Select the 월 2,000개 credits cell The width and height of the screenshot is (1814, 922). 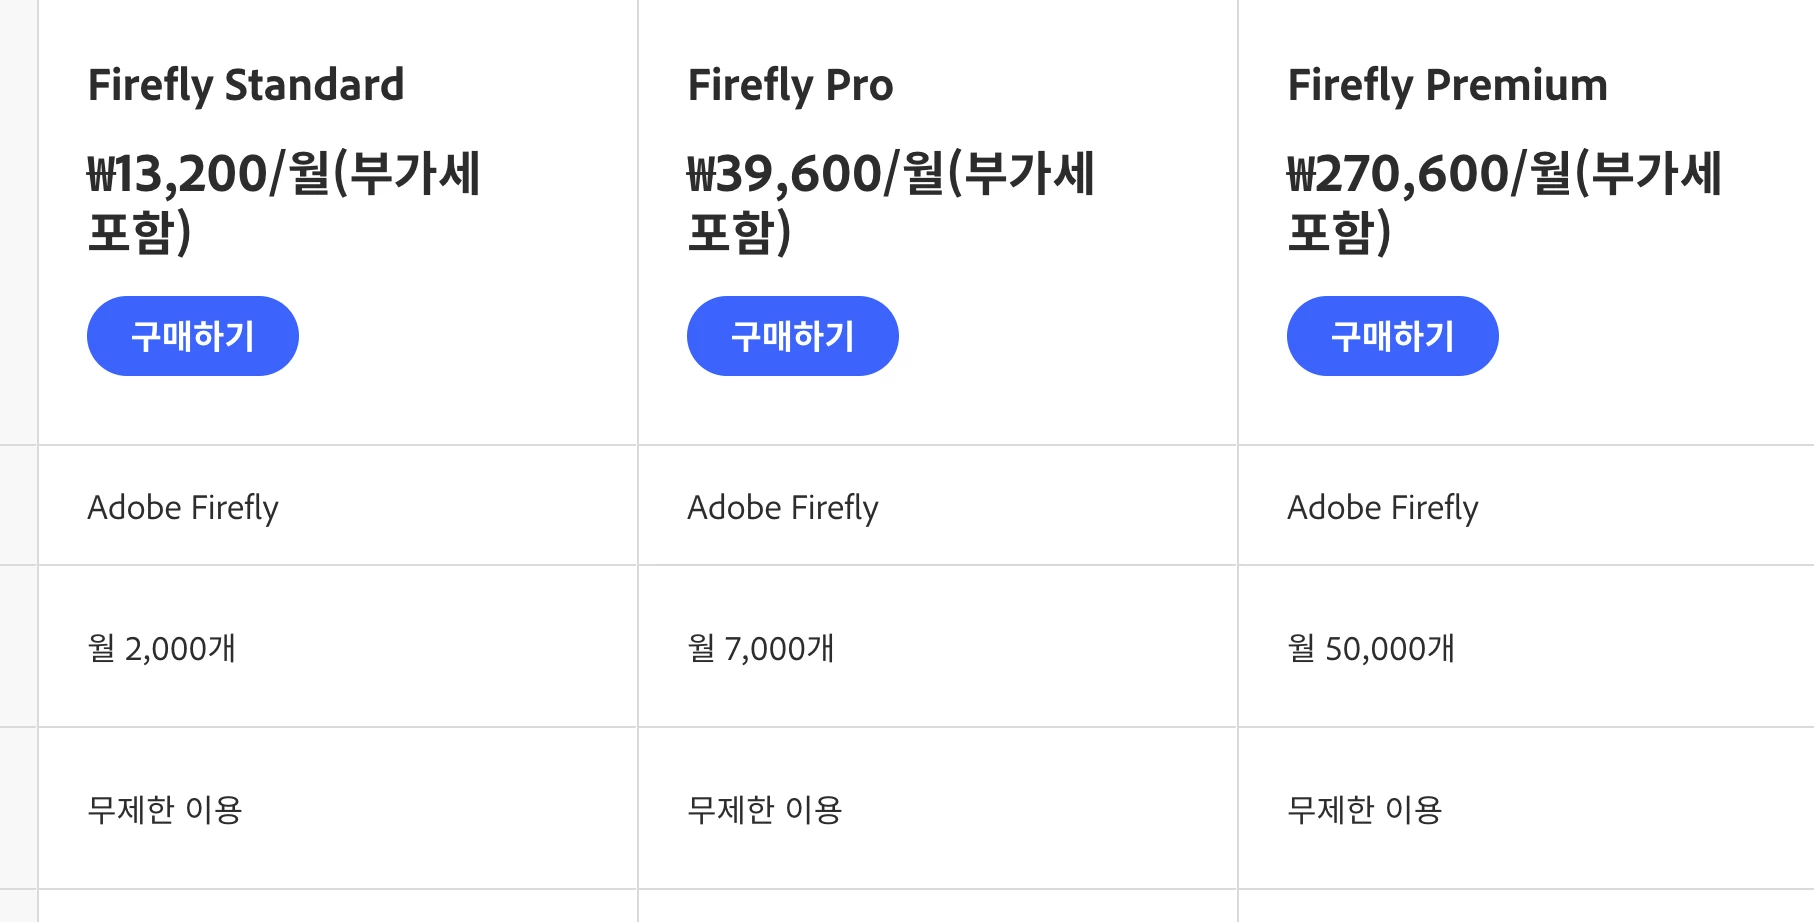click(162, 649)
